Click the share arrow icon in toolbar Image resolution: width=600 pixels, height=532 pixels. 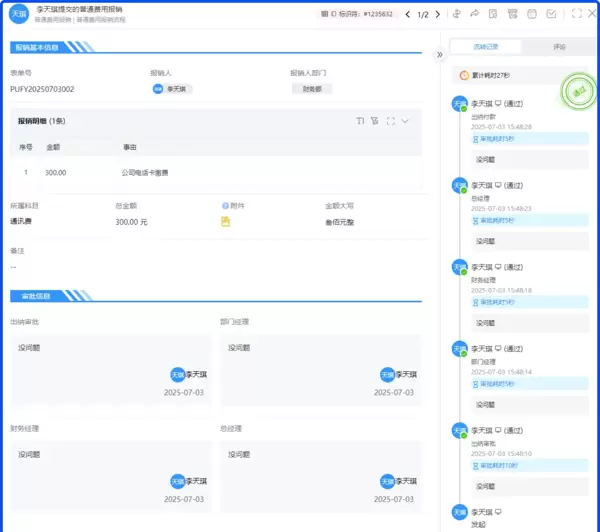click(474, 14)
